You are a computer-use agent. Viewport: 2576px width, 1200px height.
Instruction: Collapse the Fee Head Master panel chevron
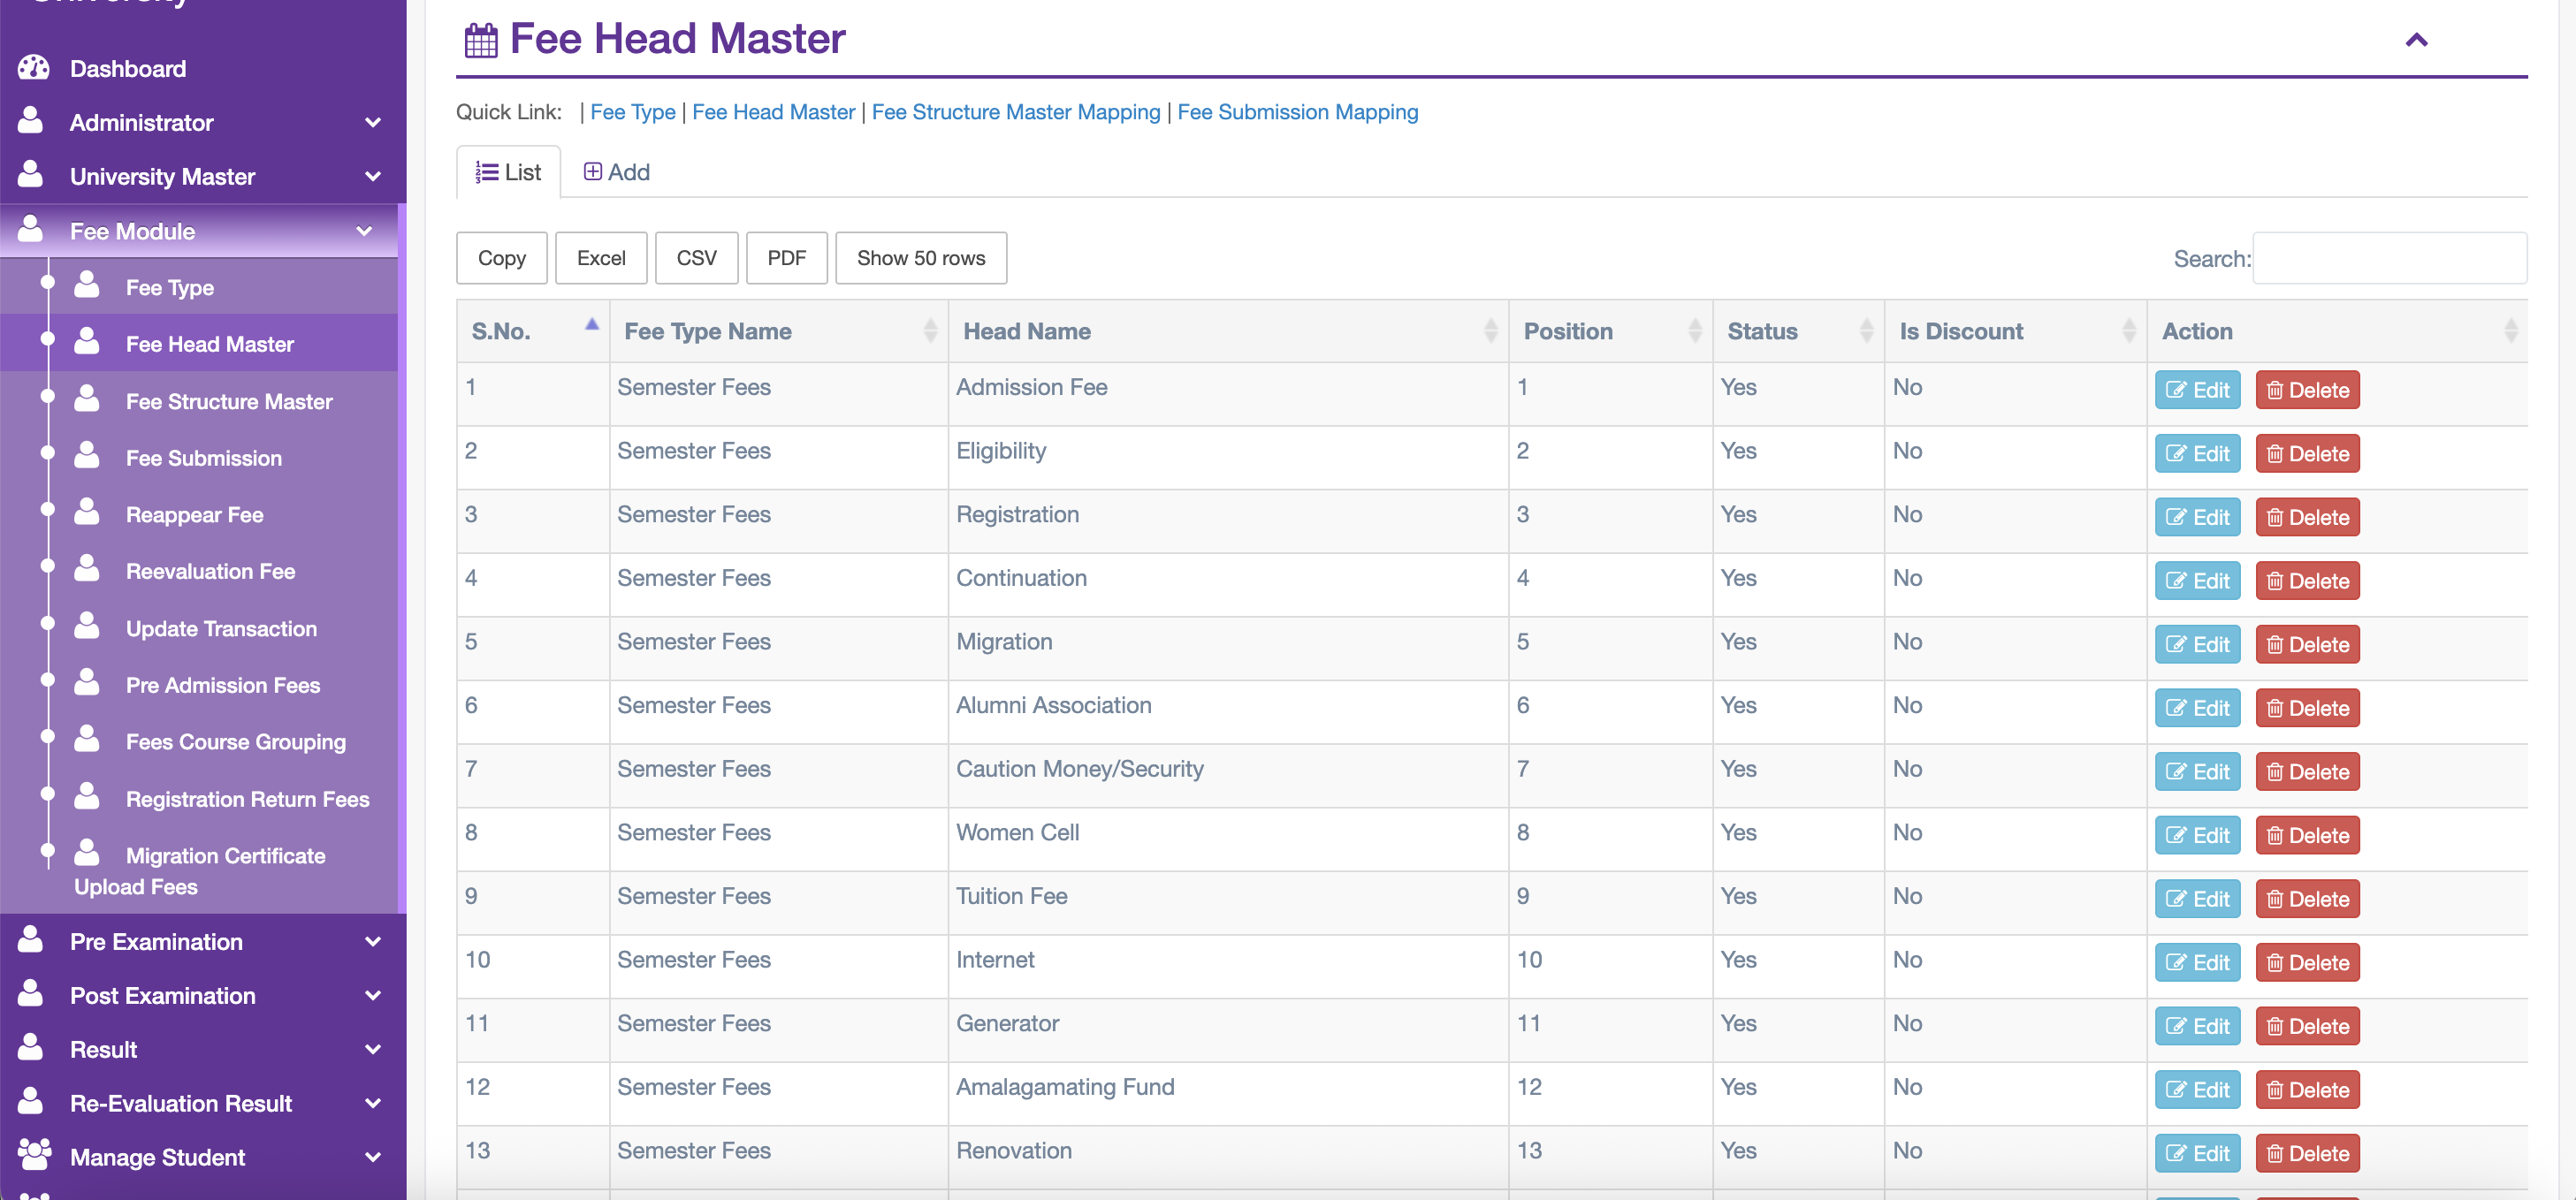(2417, 40)
